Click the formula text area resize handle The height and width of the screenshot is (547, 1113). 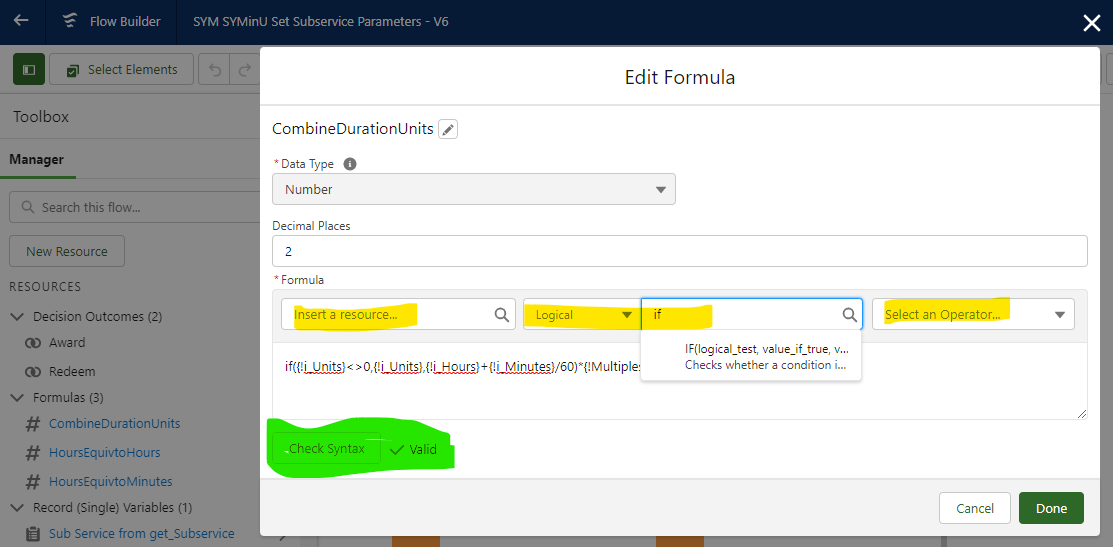[1082, 414]
